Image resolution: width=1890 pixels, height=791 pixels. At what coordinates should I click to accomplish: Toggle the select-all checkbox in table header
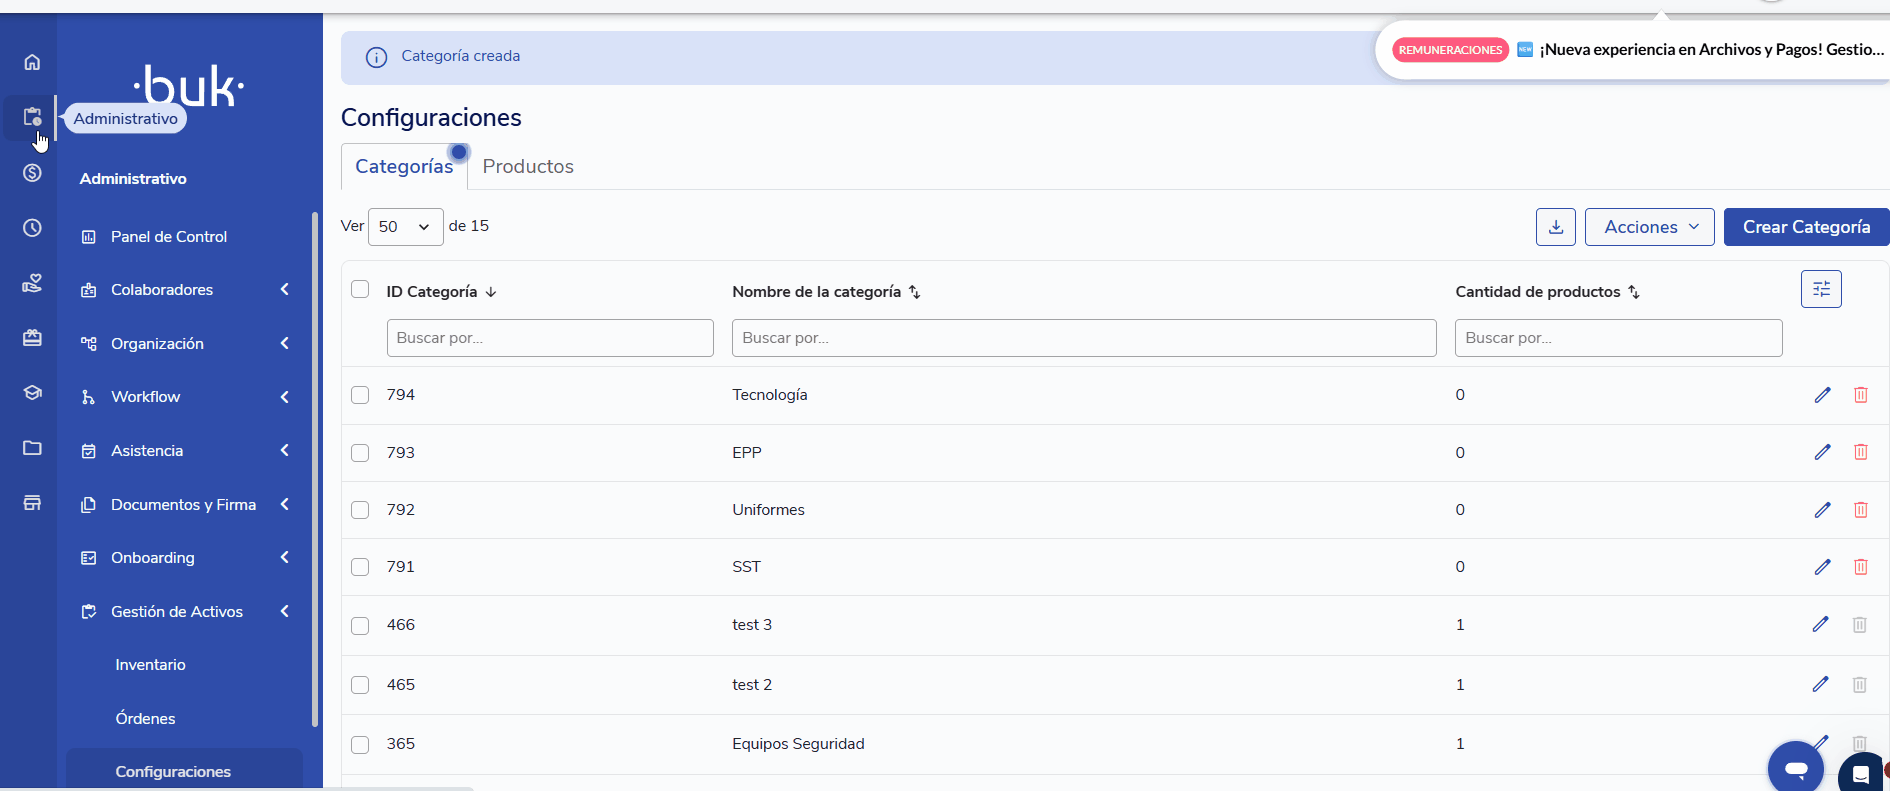(x=360, y=290)
